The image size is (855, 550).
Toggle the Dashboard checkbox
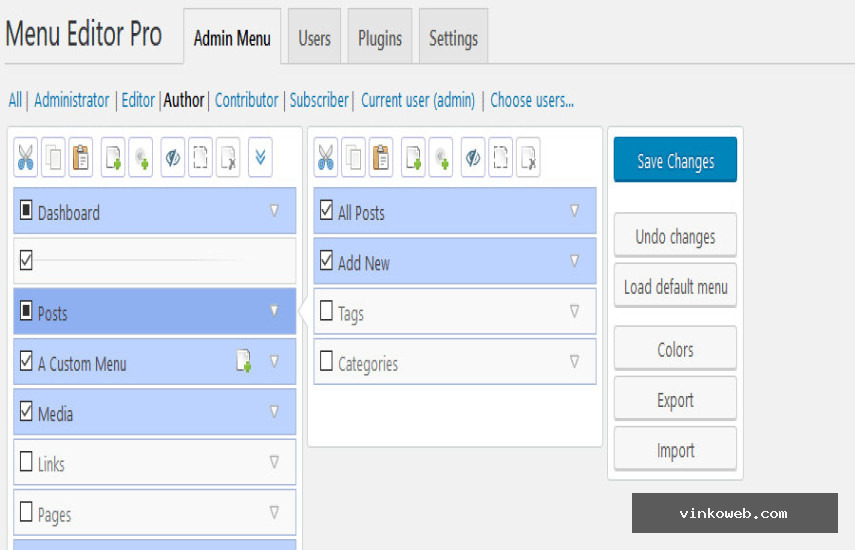click(26, 210)
